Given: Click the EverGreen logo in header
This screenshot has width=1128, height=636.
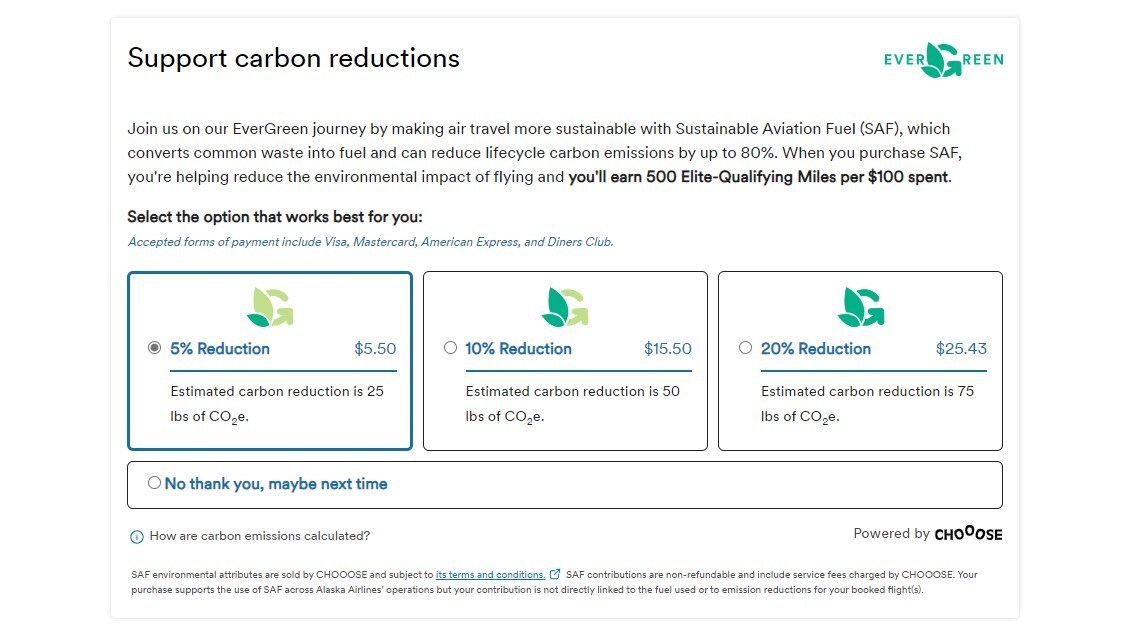Looking at the screenshot, I should coord(943,60).
